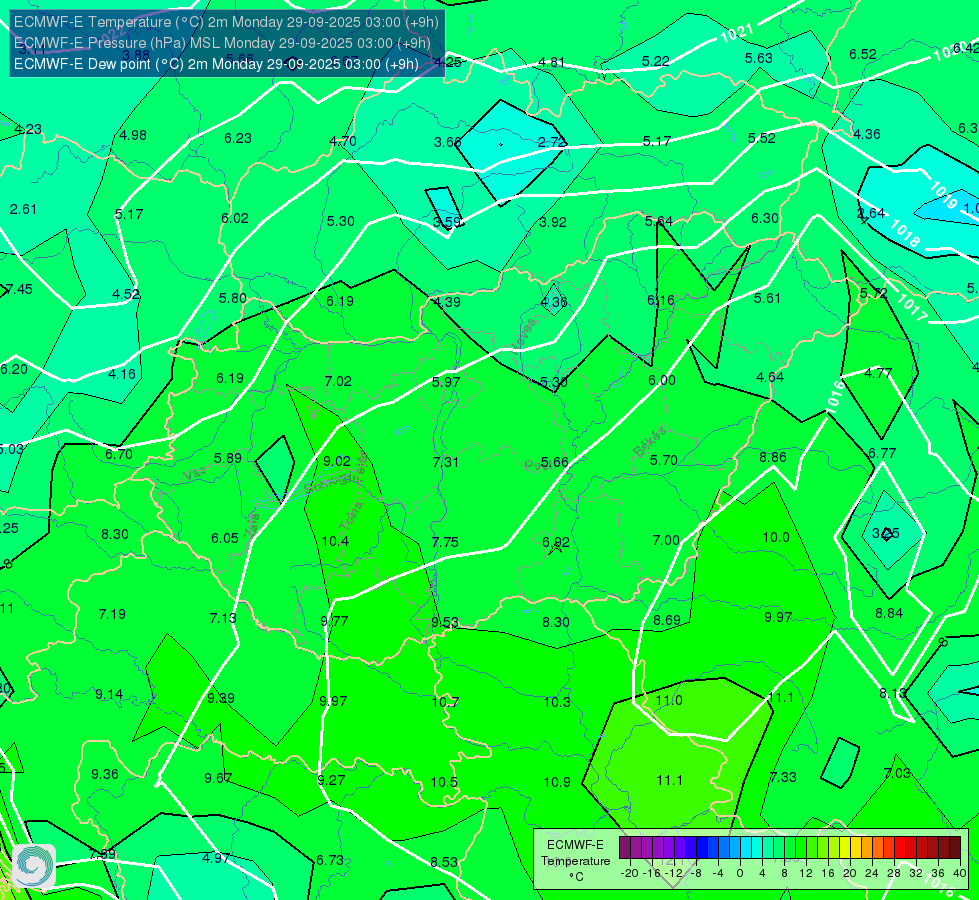Click the 4.98 dew point value

pyautogui.click(x=133, y=136)
